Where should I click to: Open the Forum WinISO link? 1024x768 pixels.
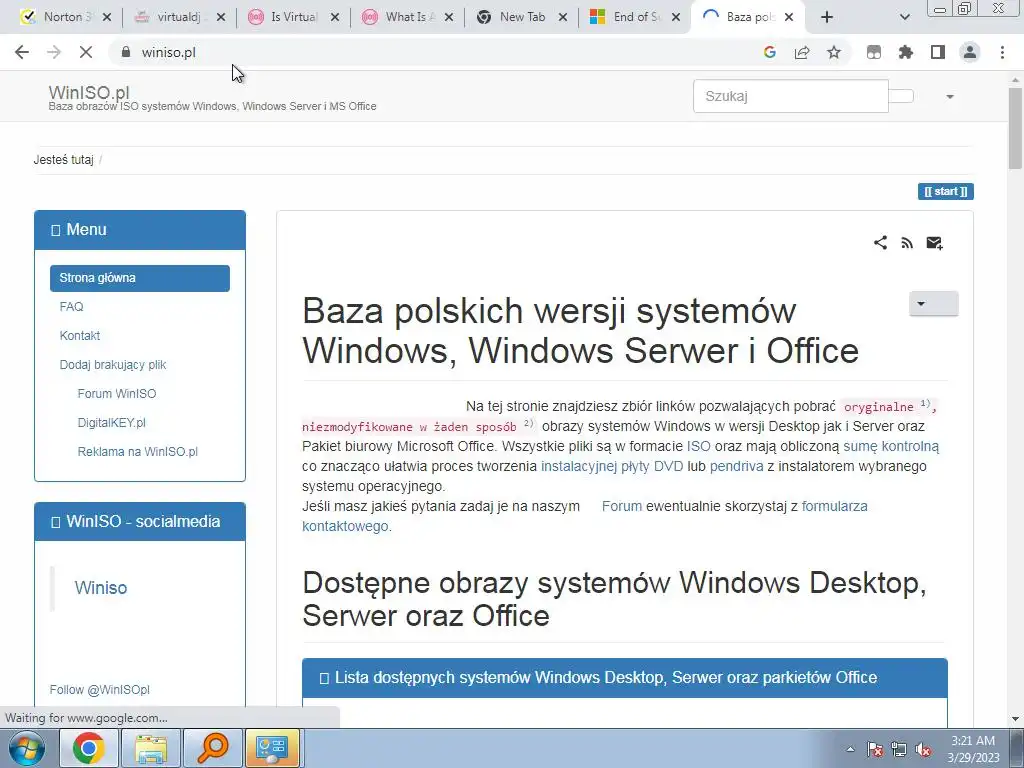pos(117,394)
